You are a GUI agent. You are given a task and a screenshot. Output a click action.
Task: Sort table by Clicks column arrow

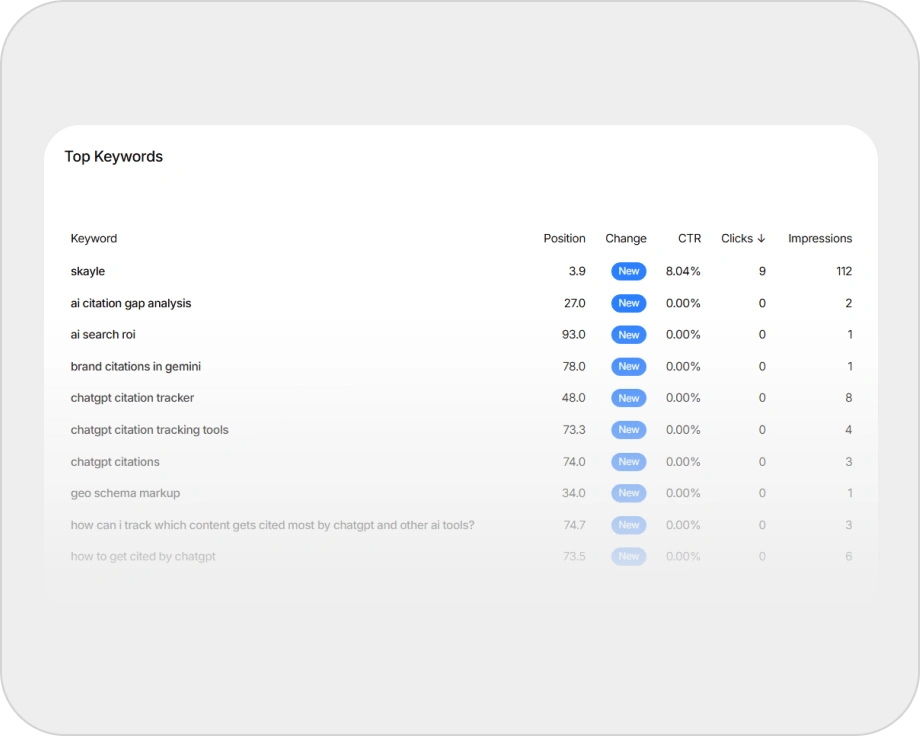click(x=761, y=239)
